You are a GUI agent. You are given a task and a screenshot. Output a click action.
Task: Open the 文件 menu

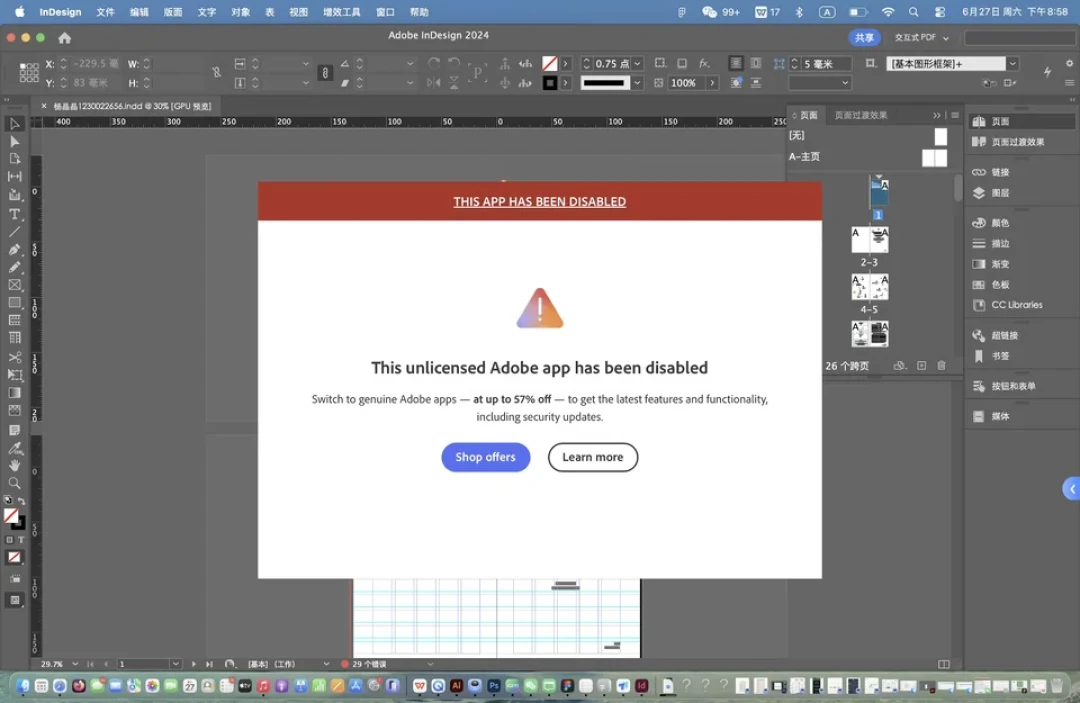coord(105,12)
